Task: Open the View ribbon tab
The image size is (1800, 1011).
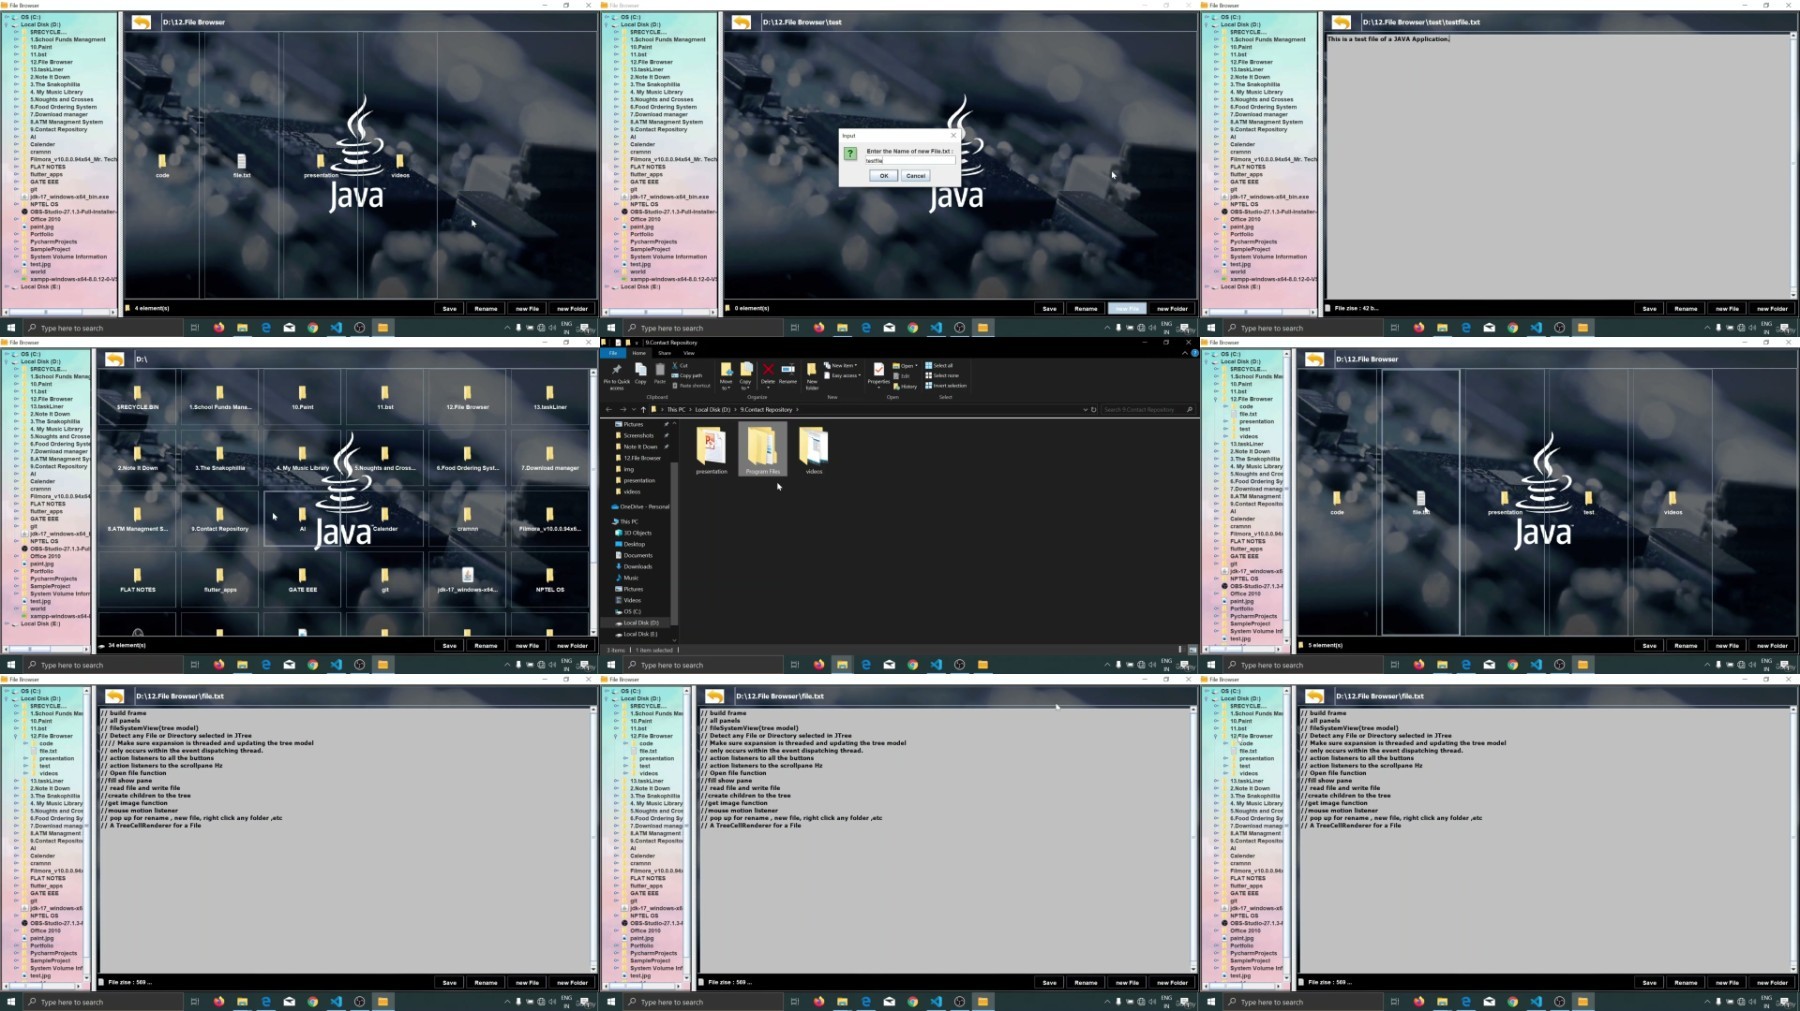Action: point(689,353)
